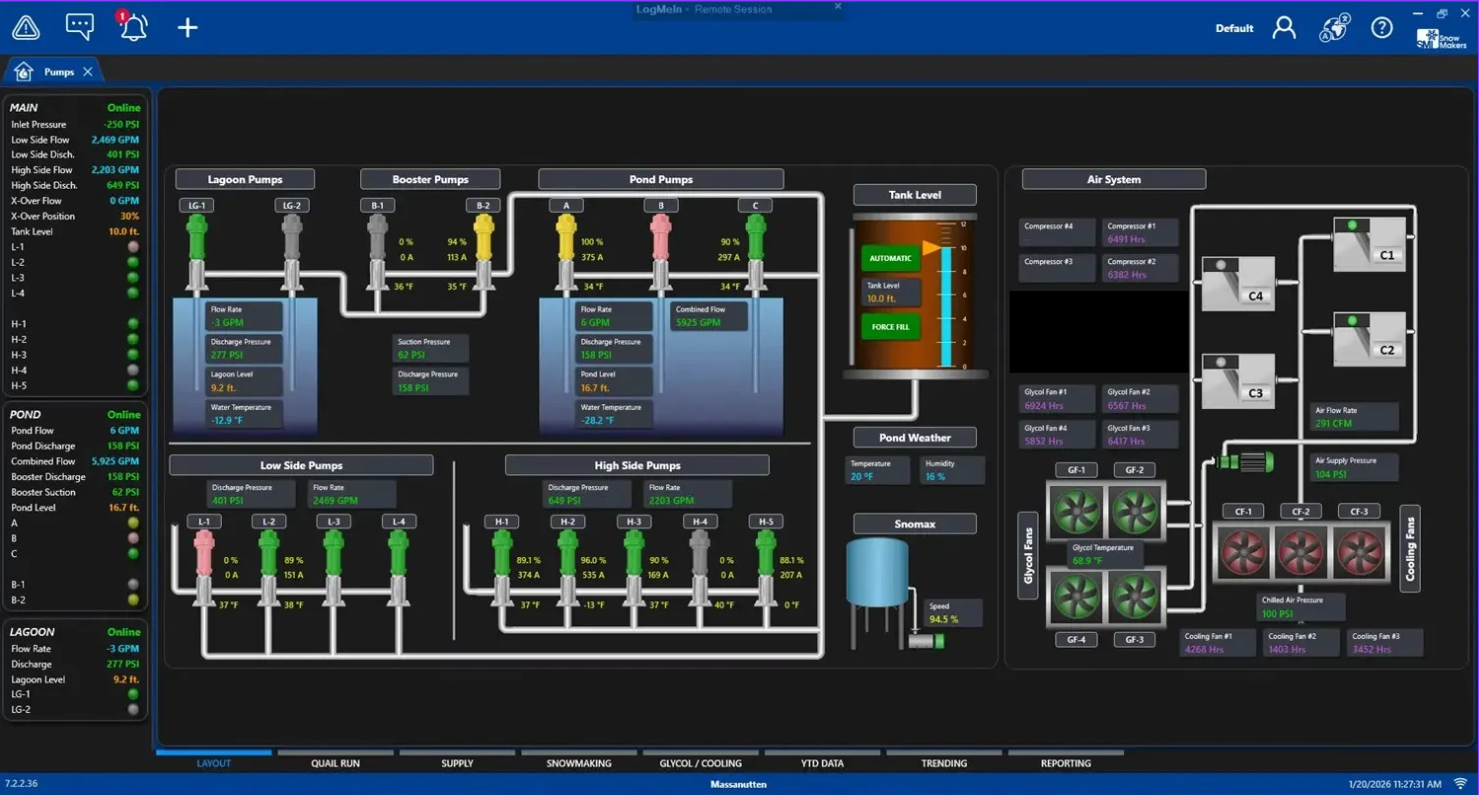Open notifications via the bell icon
This screenshot has height=795, width=1479.
pos(132,27)
